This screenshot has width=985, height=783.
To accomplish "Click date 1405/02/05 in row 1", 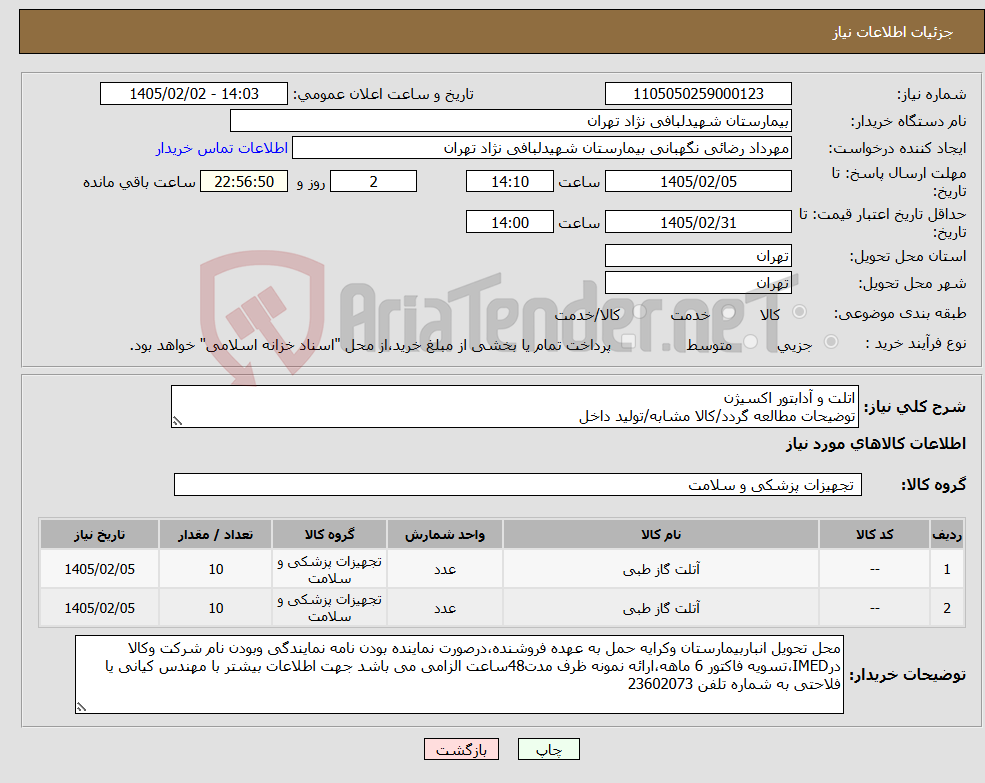I will point(99,569).
